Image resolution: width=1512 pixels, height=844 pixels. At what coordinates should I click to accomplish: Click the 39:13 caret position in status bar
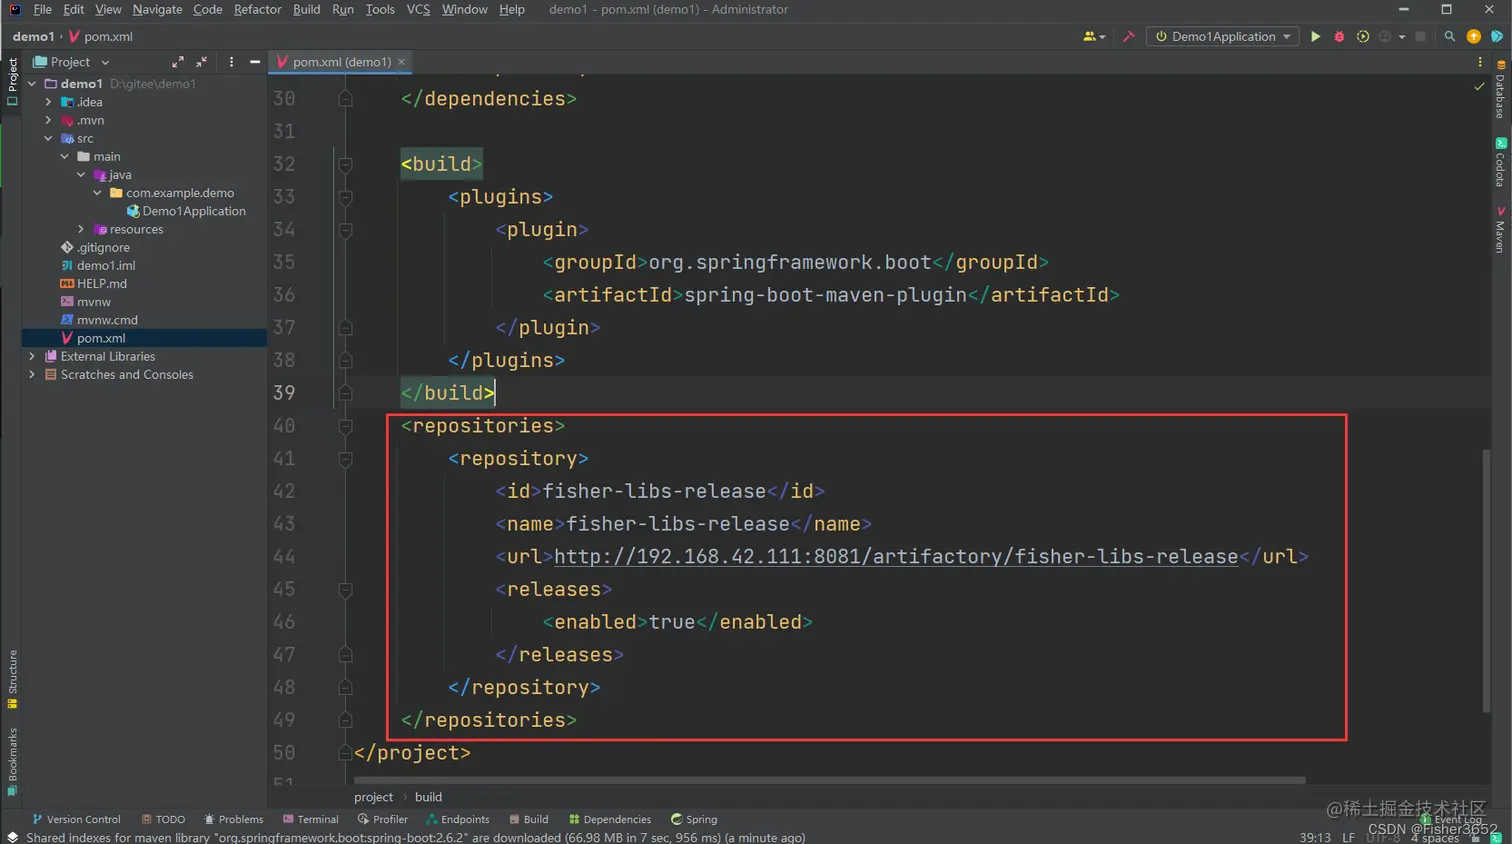pyautogui.click(x=1315, y=837)
